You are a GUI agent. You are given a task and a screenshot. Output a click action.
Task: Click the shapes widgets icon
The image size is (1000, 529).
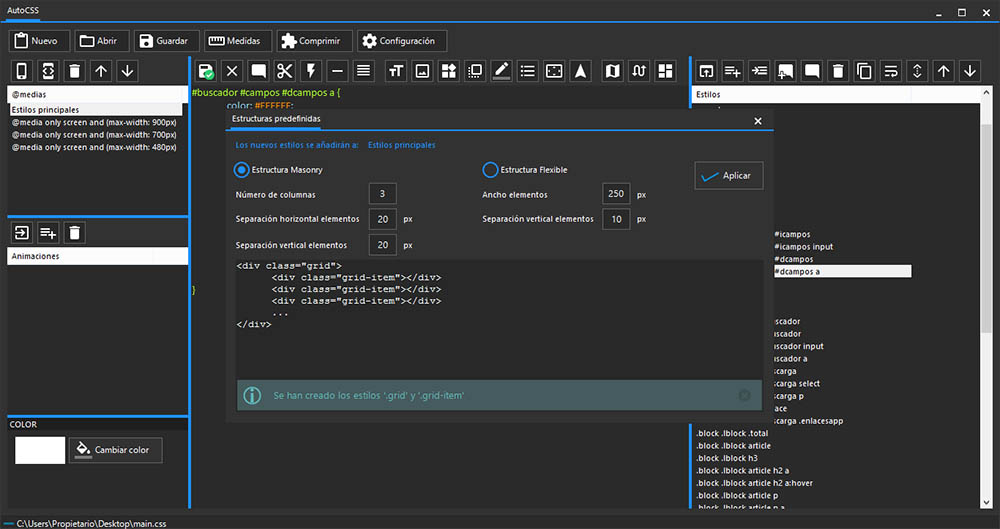coord(448,71)
